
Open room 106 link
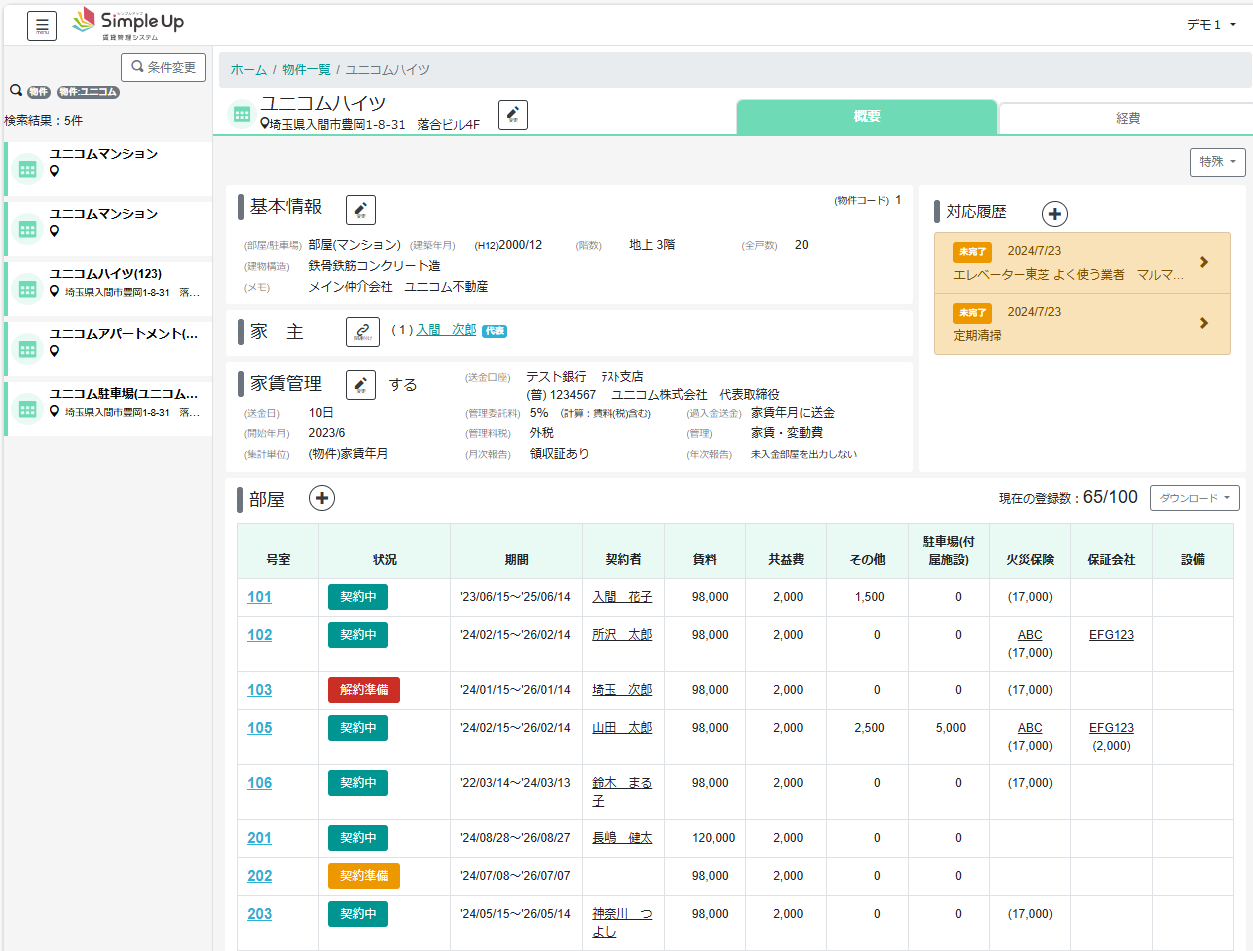(x=259, y=783)
